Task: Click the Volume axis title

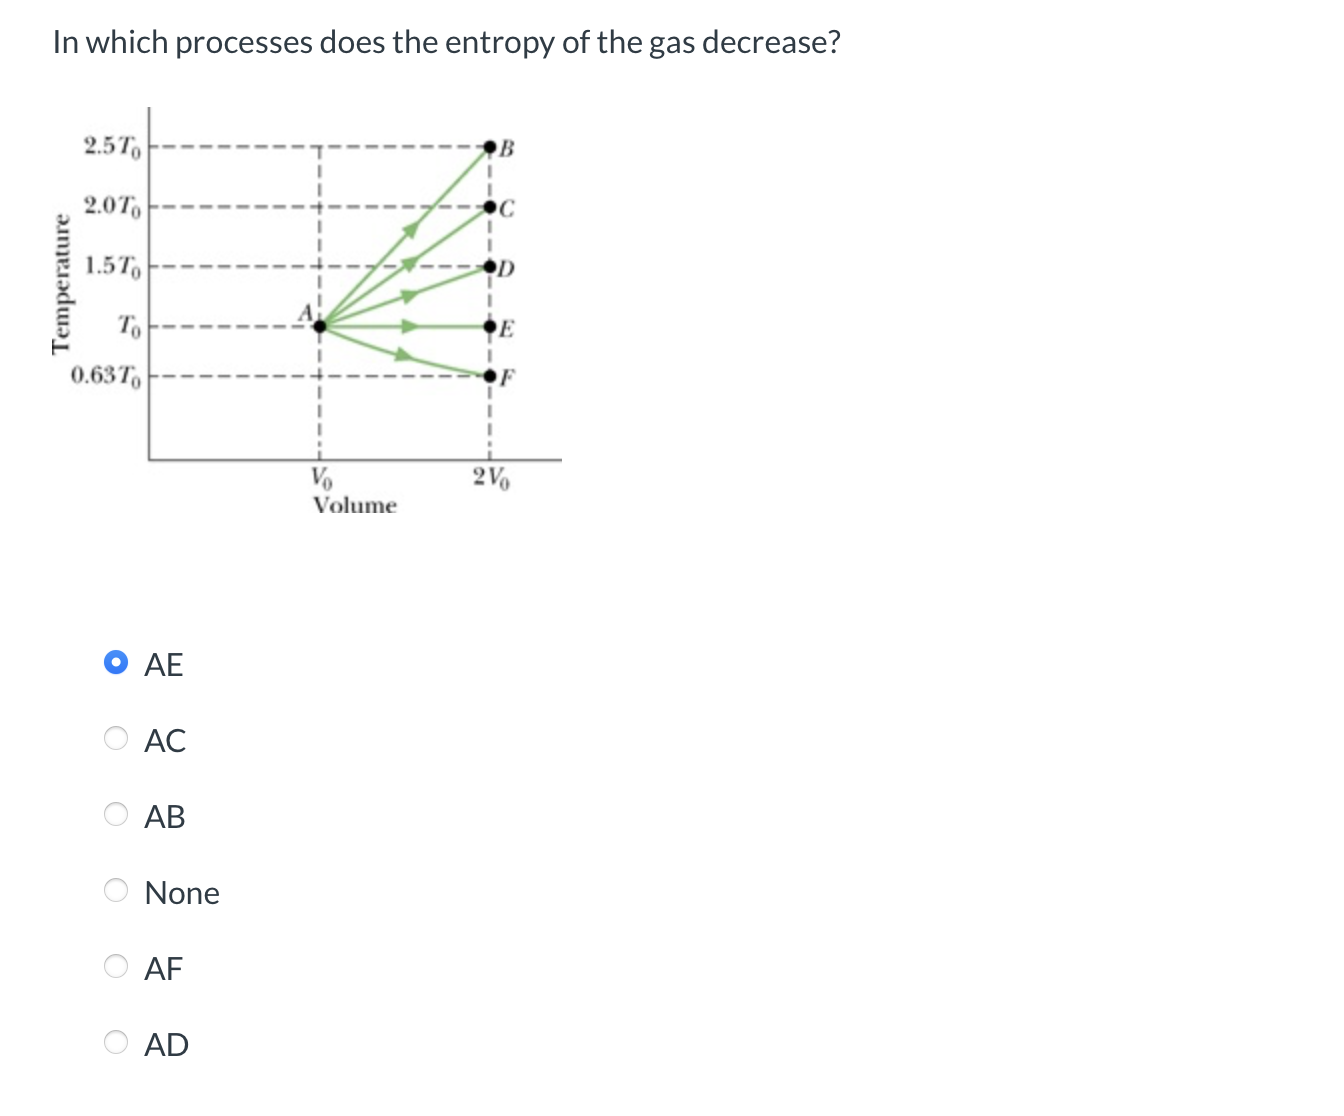Action: (354, 506)
